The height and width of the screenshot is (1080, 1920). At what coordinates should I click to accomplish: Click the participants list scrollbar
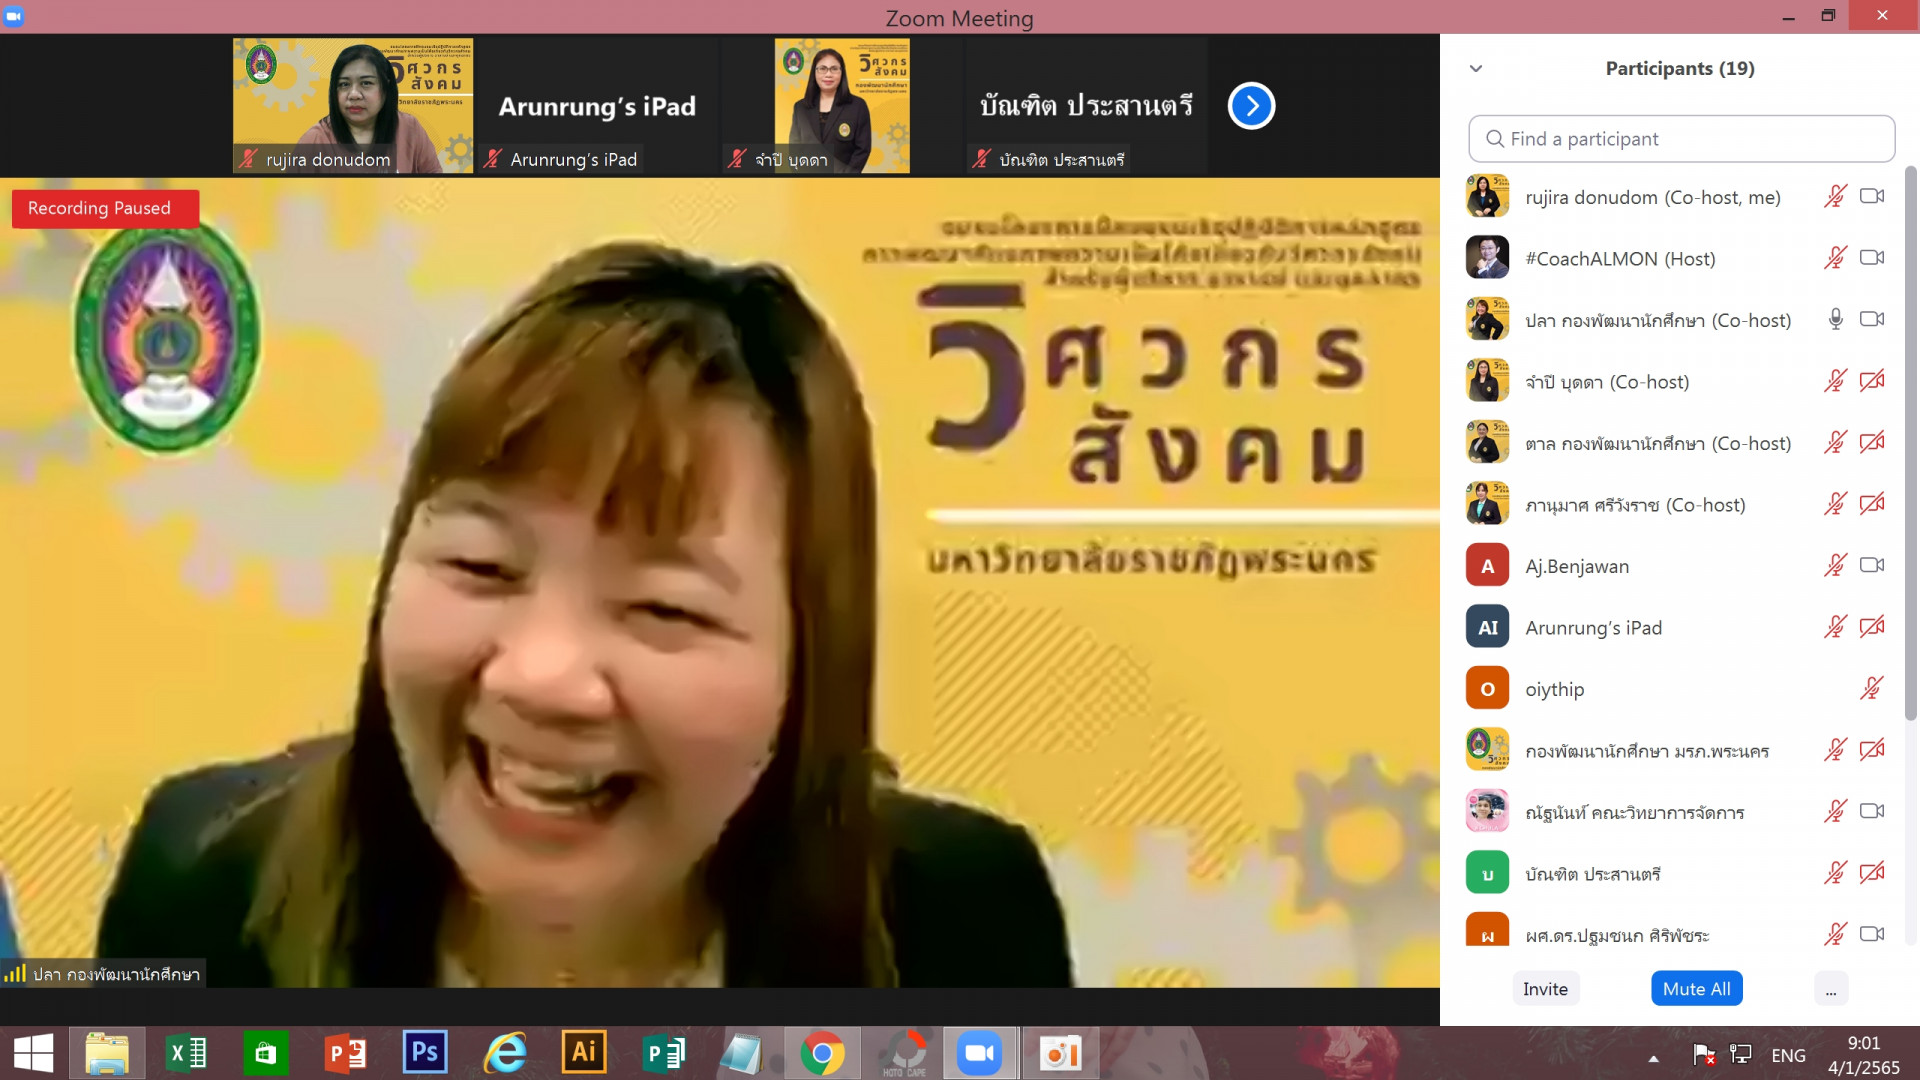(x=1910, y=440)
